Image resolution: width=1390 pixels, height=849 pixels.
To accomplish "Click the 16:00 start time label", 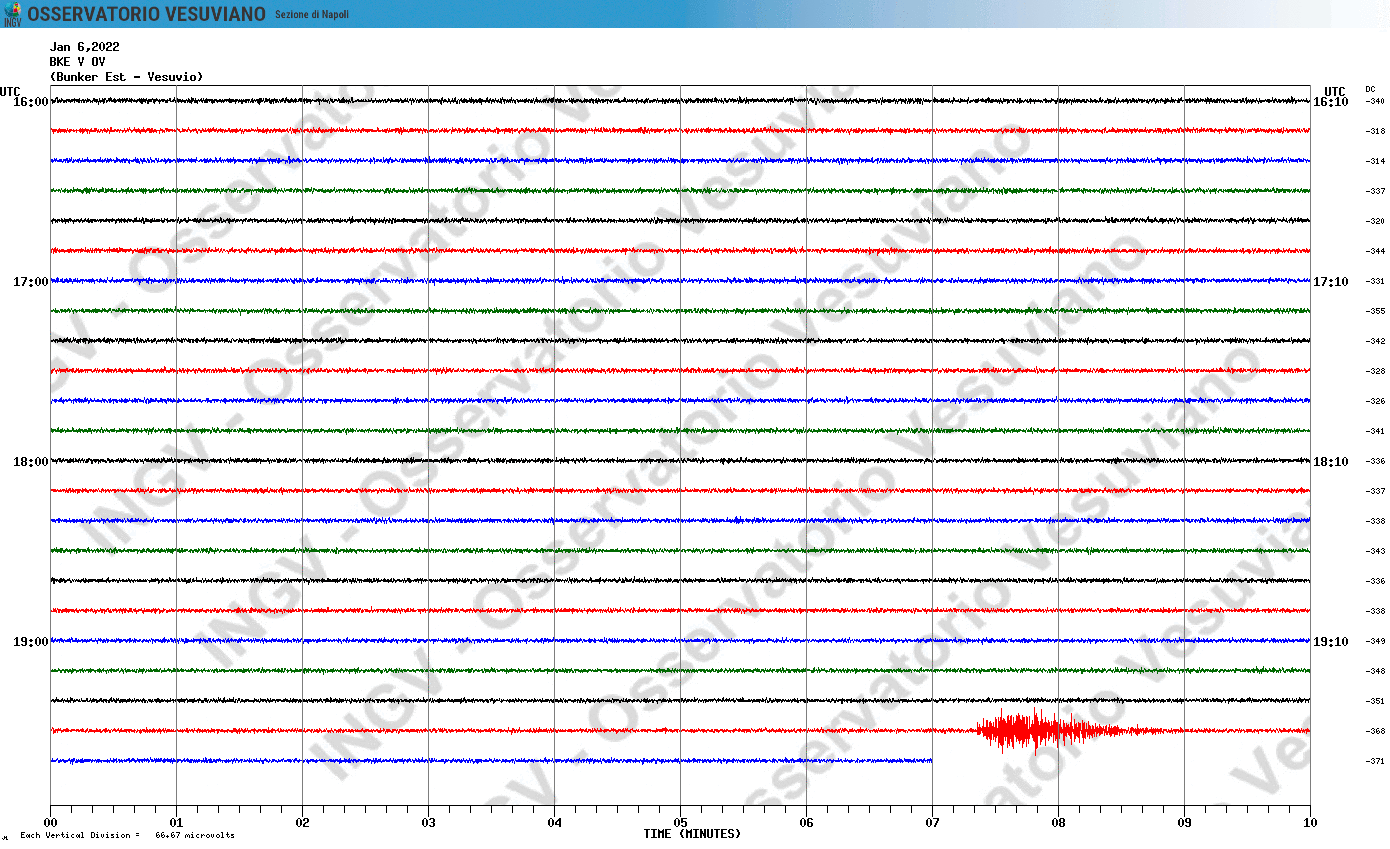I will pos(30,102).
